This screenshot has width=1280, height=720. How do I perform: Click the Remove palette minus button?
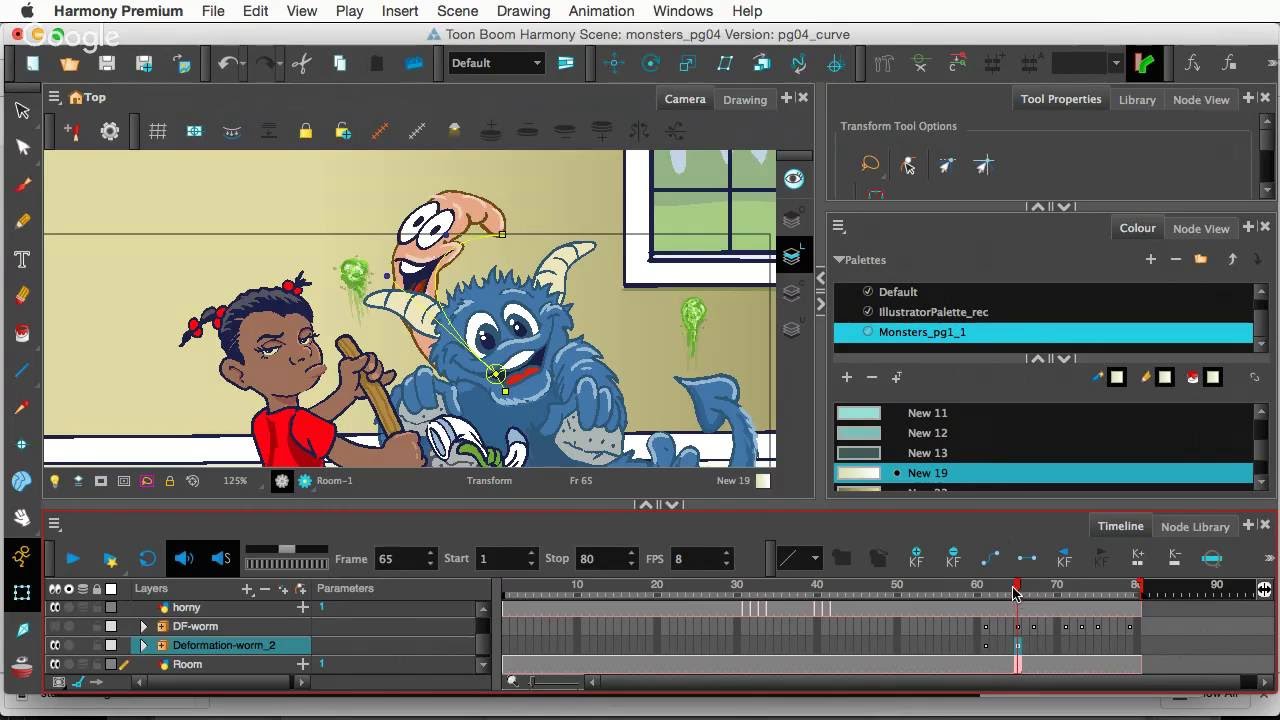click(x=1175, y=259)
